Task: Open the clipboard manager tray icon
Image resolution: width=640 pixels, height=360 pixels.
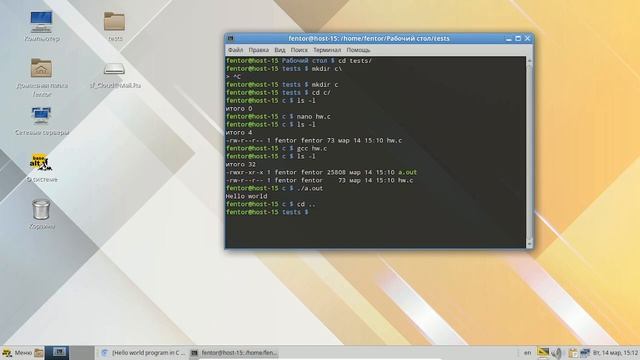Action: click(x=573, y=353)
